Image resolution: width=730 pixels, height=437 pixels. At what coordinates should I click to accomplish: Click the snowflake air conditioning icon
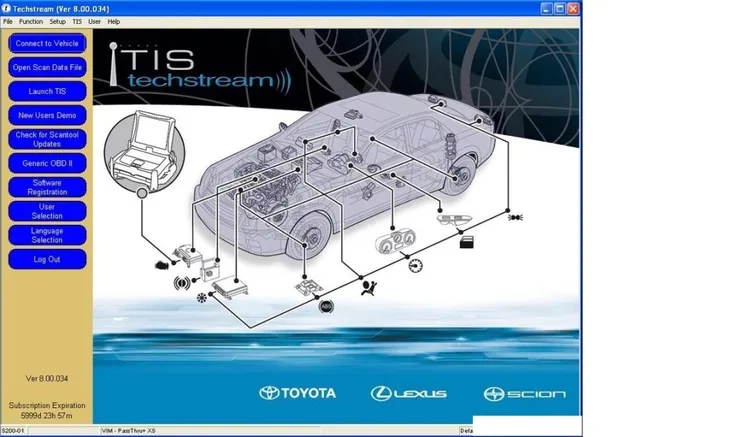202,298
